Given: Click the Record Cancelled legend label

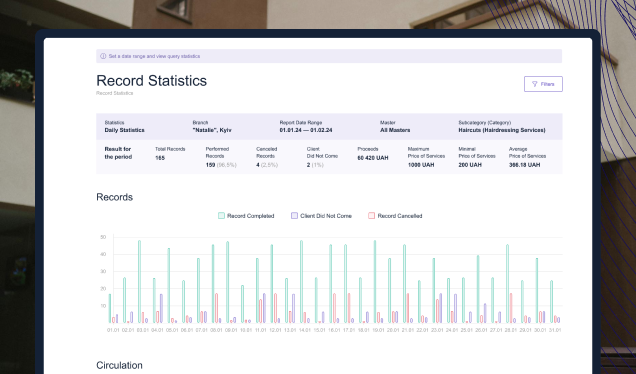Looking at the screenshot, I should click(x=400, y=216).
